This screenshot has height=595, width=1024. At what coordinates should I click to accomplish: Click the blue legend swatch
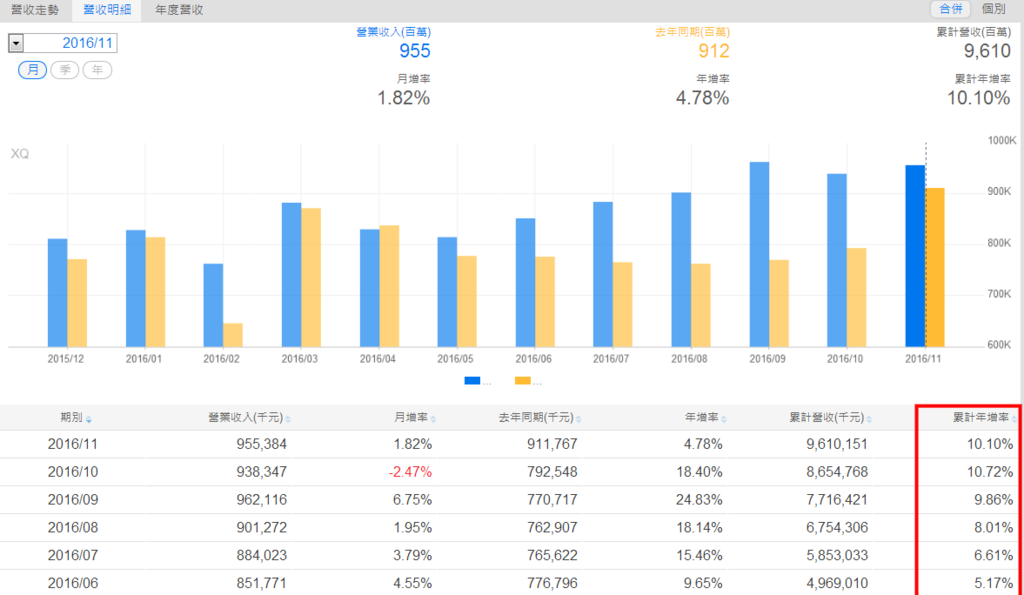(x=472, y=381)
